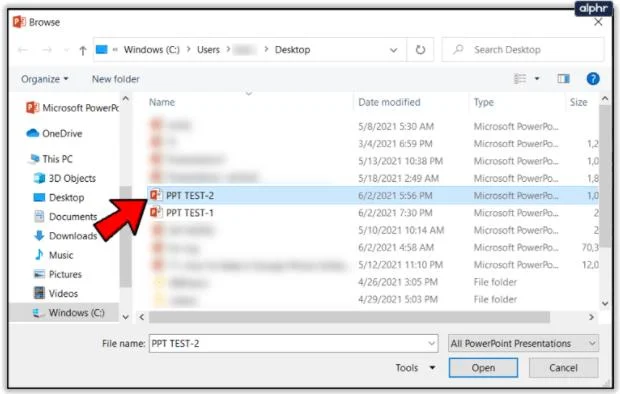Create a New folder

(115, 79)
